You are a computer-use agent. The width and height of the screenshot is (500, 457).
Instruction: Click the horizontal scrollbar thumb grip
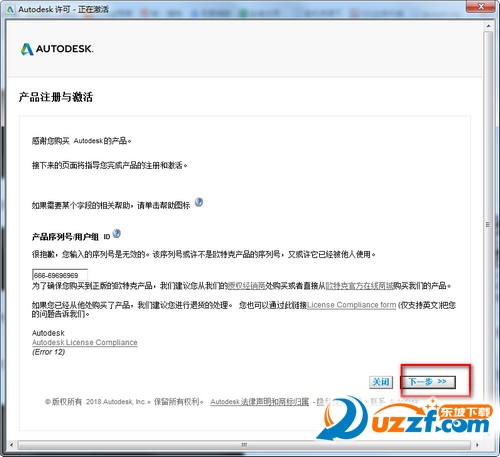[244, 445]
